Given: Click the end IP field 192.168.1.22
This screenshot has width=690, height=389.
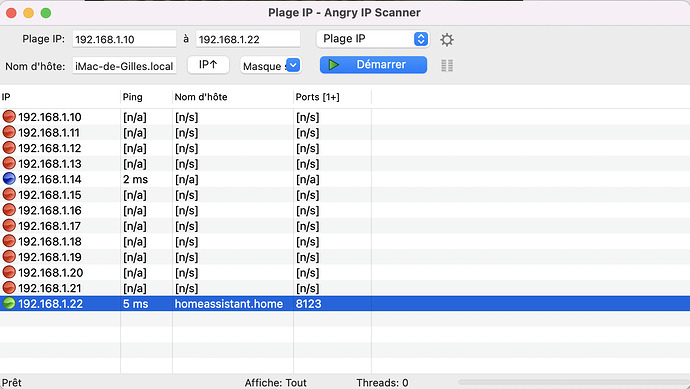Looking at the screenshot, I should 248,39.
